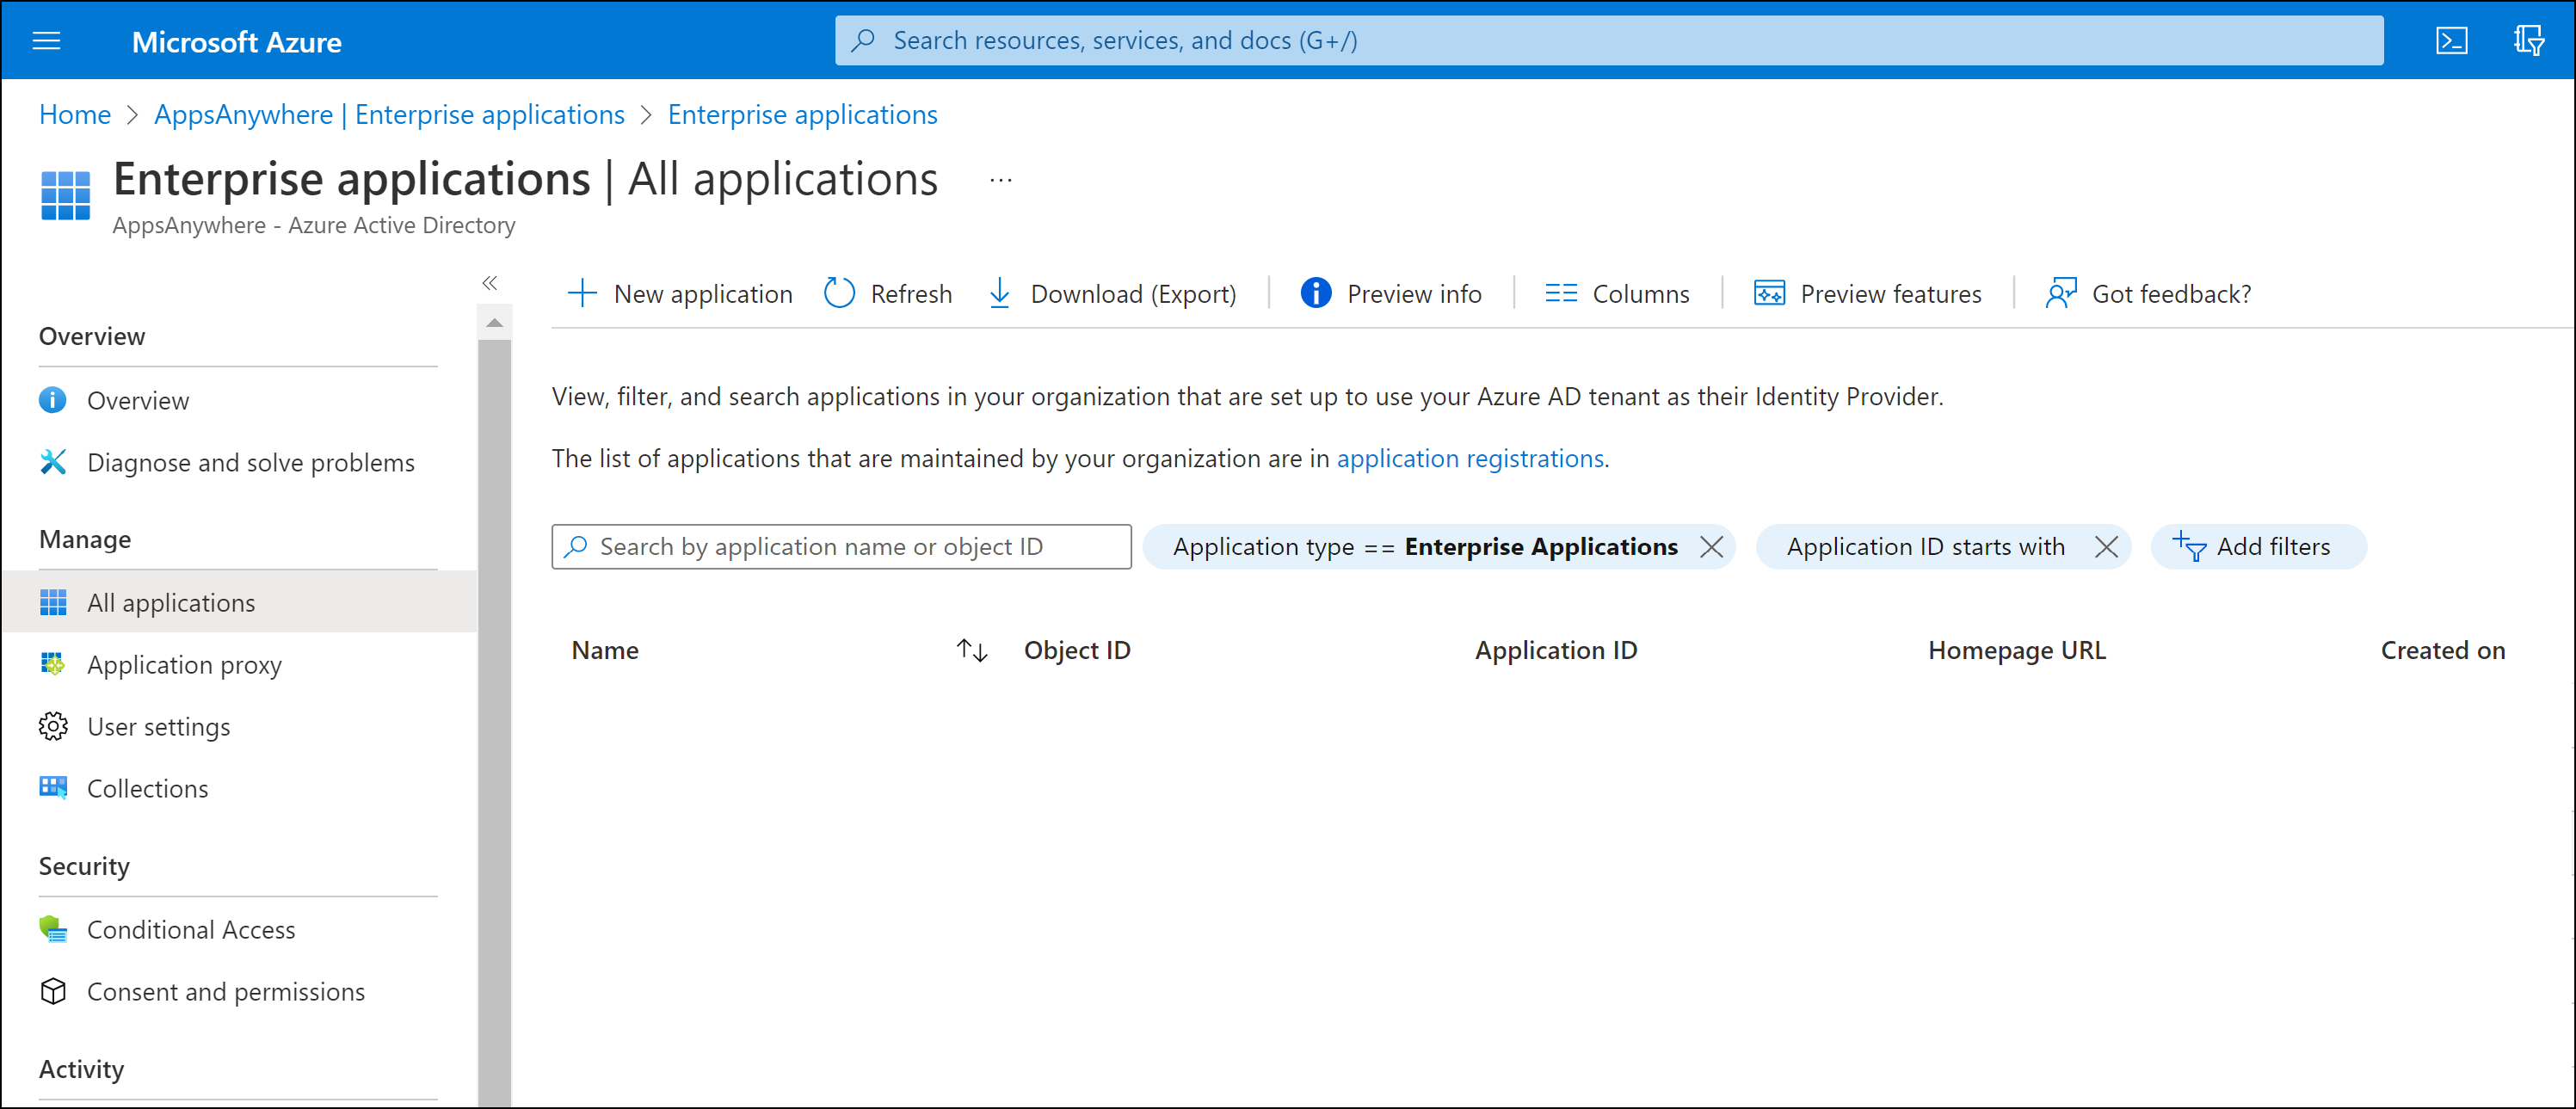Open Cloud Shell from the top bar
The width and height of the screenshot is (2576, 1109).
point(2451,41)
